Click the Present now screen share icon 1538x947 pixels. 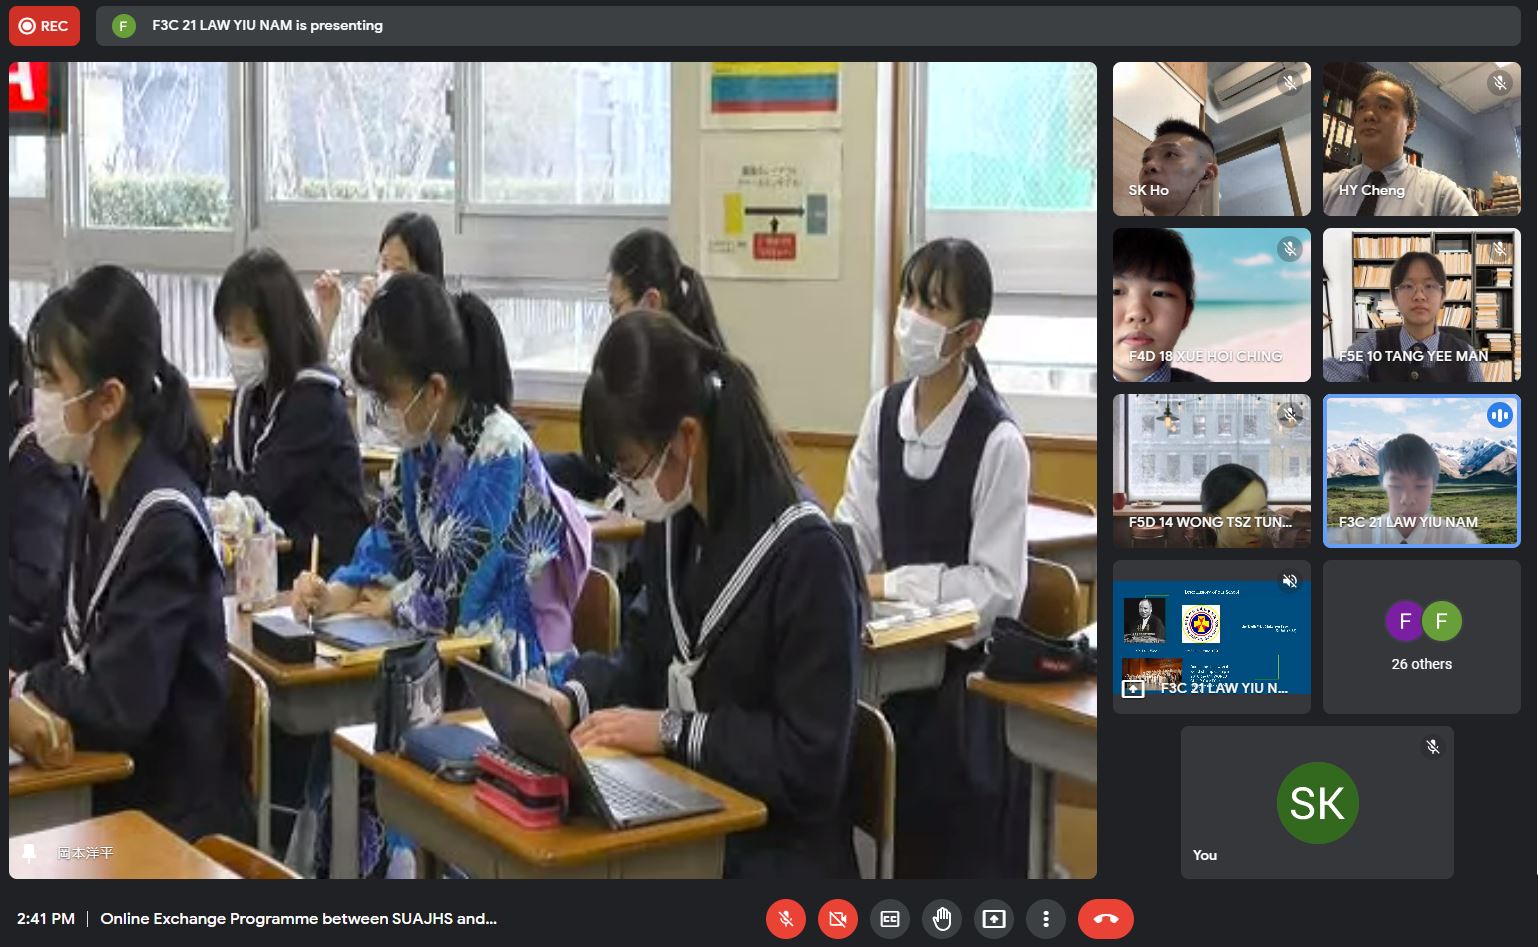coord(994,919)
